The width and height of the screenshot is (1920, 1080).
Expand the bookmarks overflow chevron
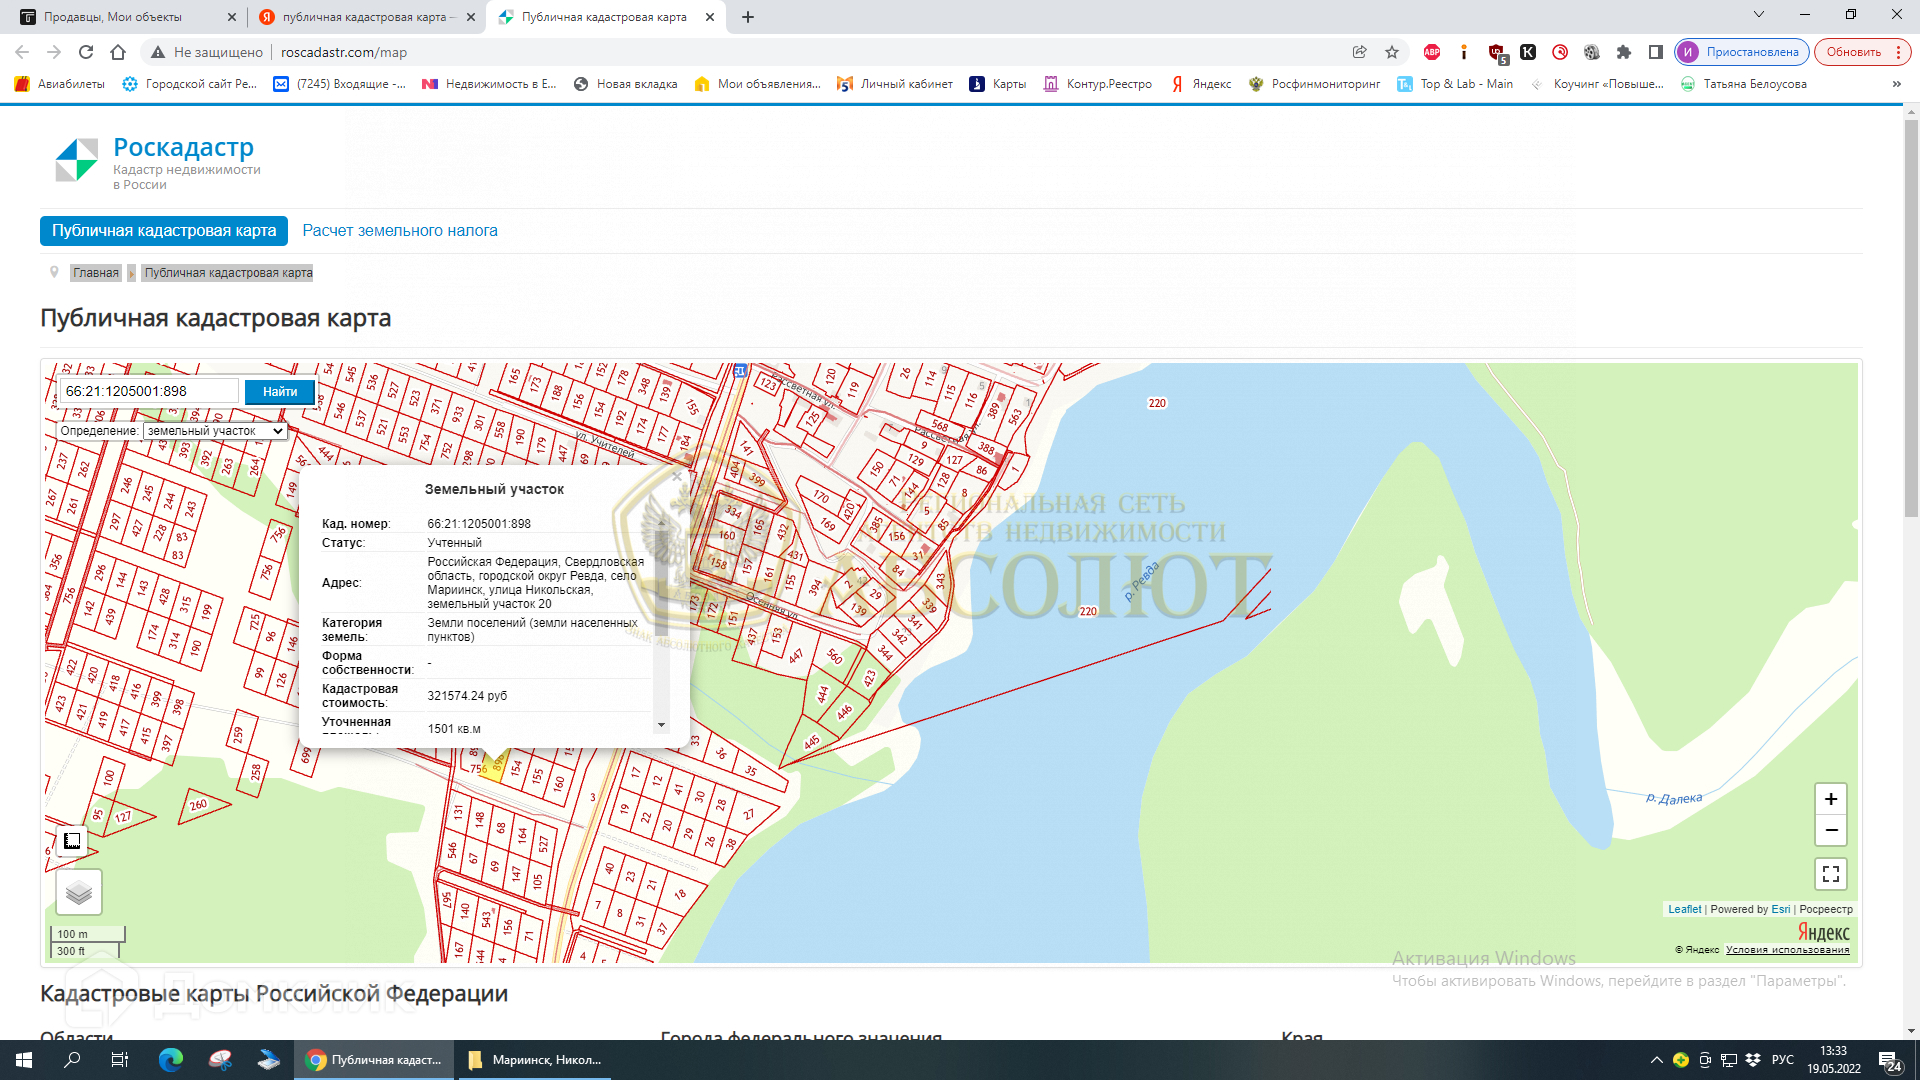pyautogui.click(x=1896, y=84)
